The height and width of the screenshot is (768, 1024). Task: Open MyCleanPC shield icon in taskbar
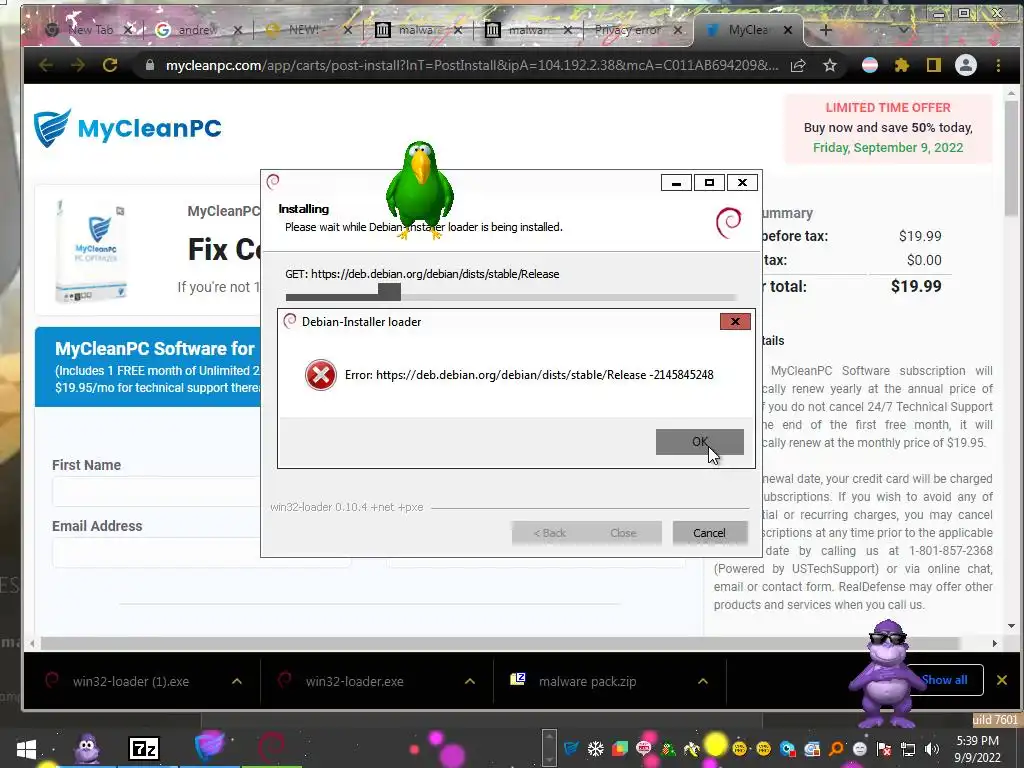click(x=210, y=747)
